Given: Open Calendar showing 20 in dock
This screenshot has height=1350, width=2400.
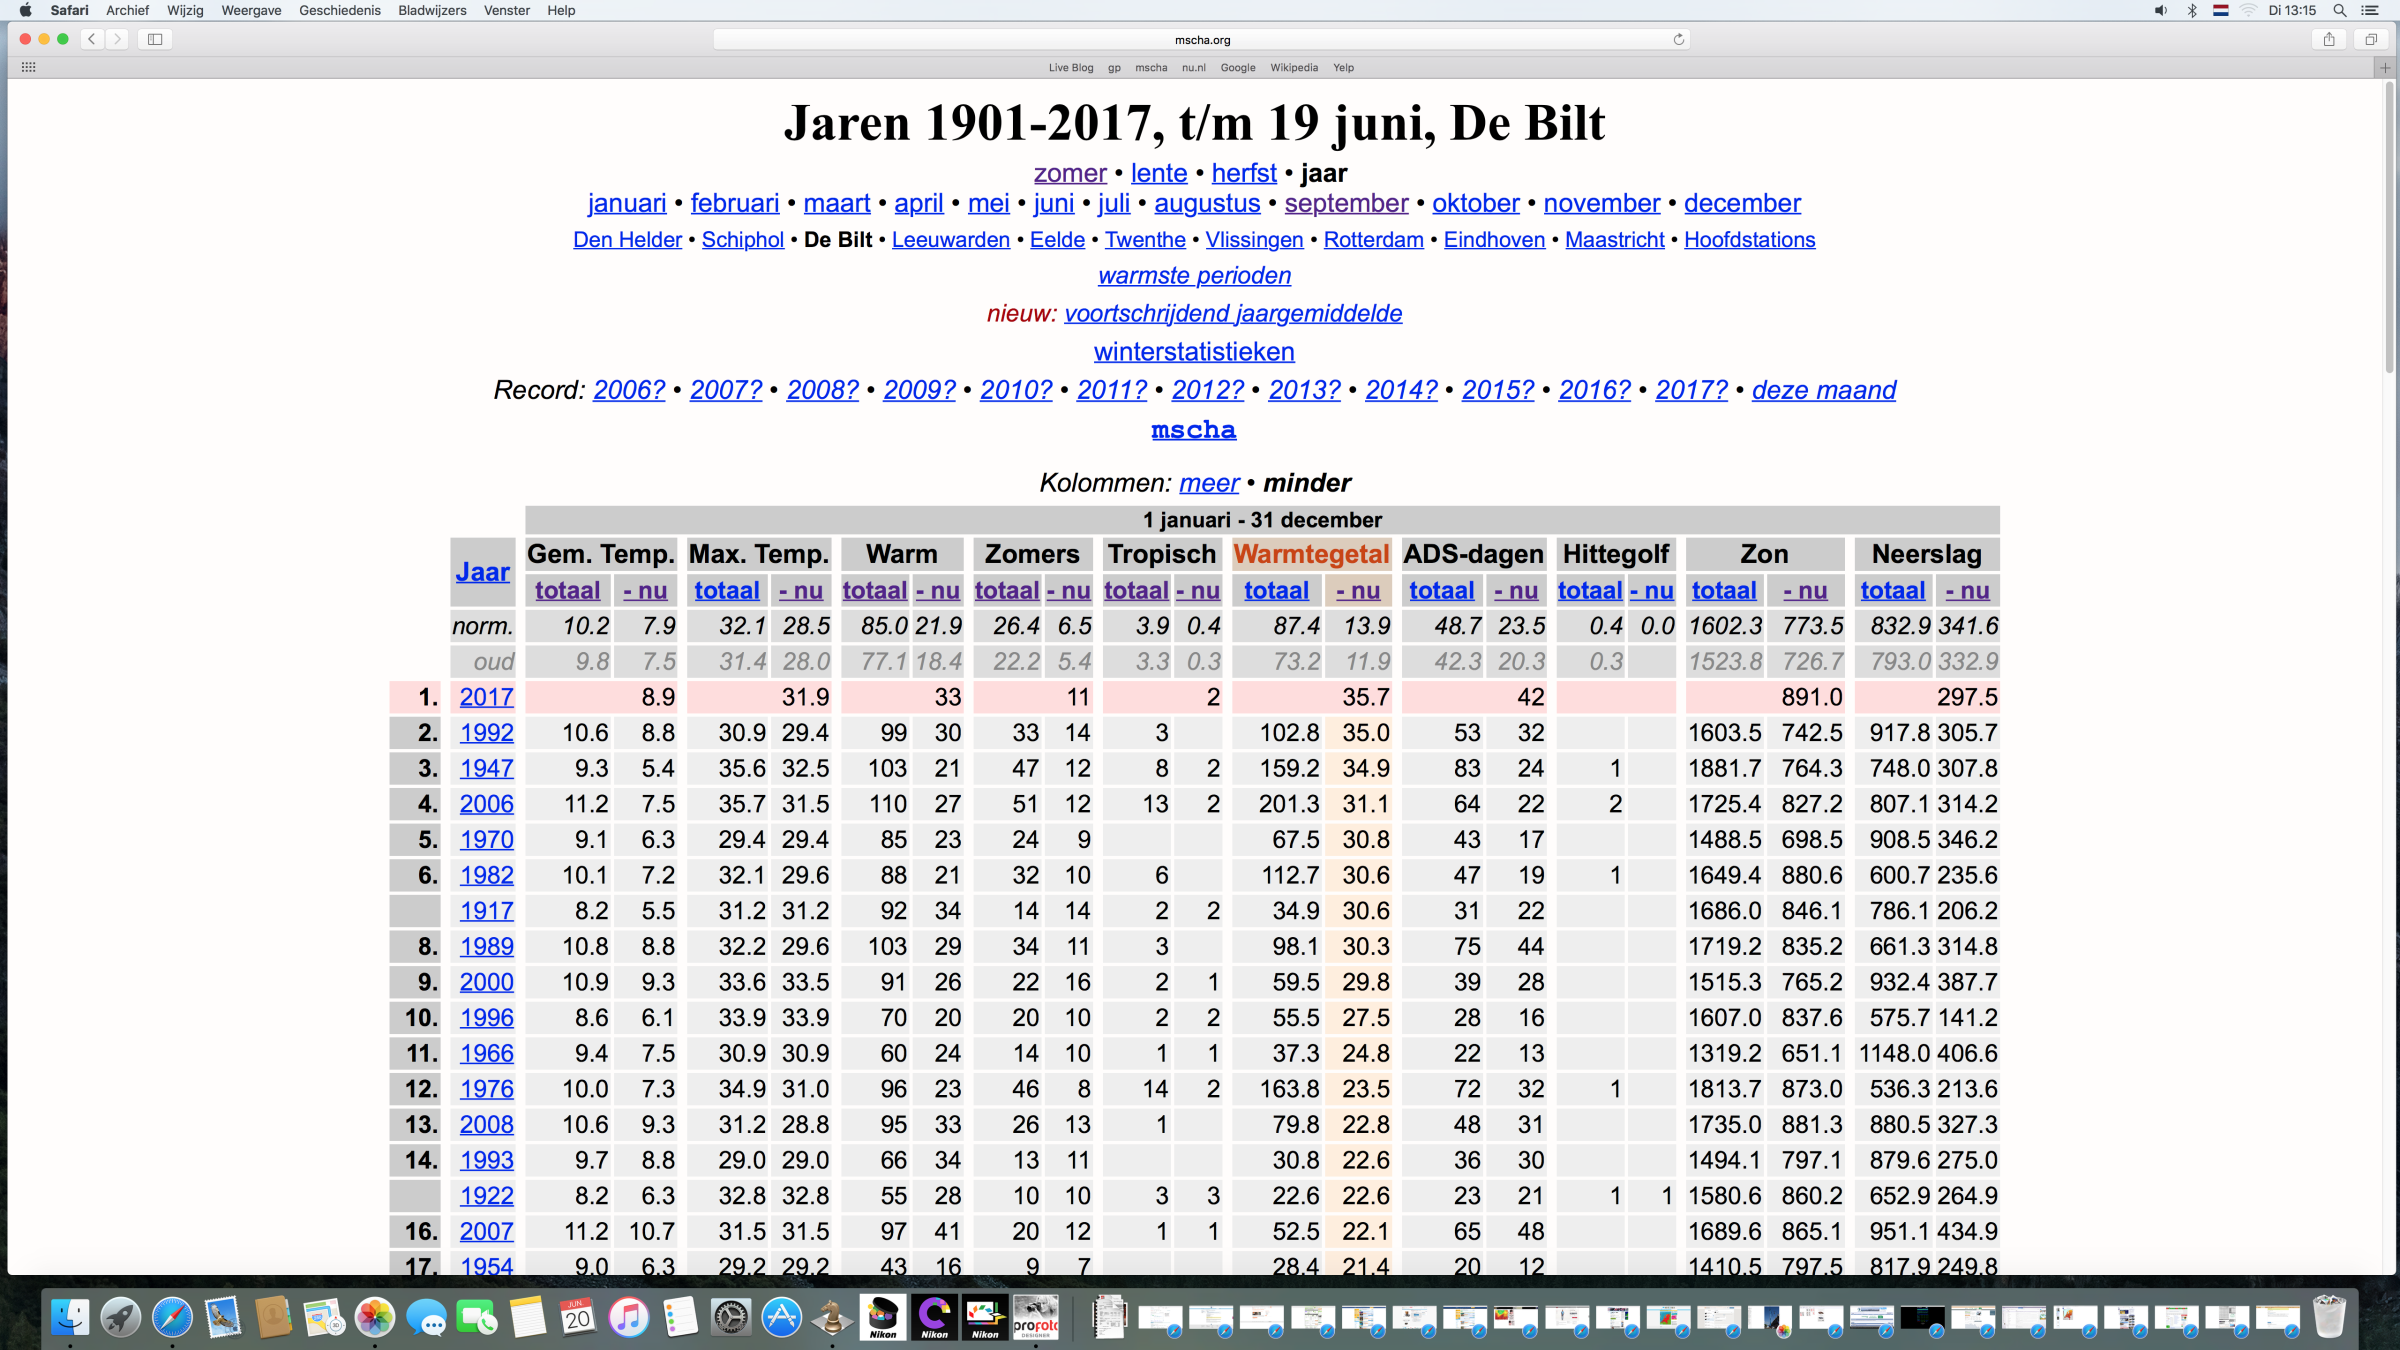Looking at the screenshot, I should 578,1317.
